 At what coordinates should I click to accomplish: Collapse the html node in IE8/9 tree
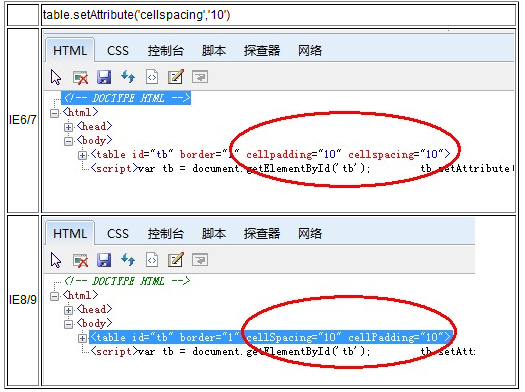[54, 296]
